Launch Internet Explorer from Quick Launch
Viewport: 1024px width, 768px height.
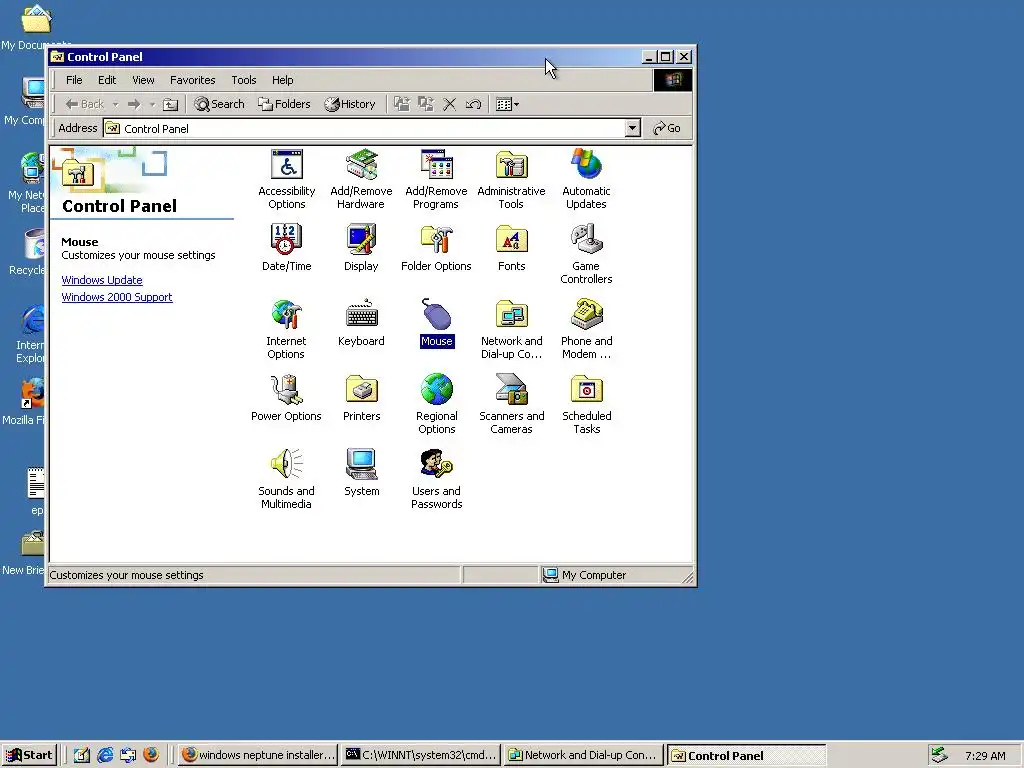point(105,755)
